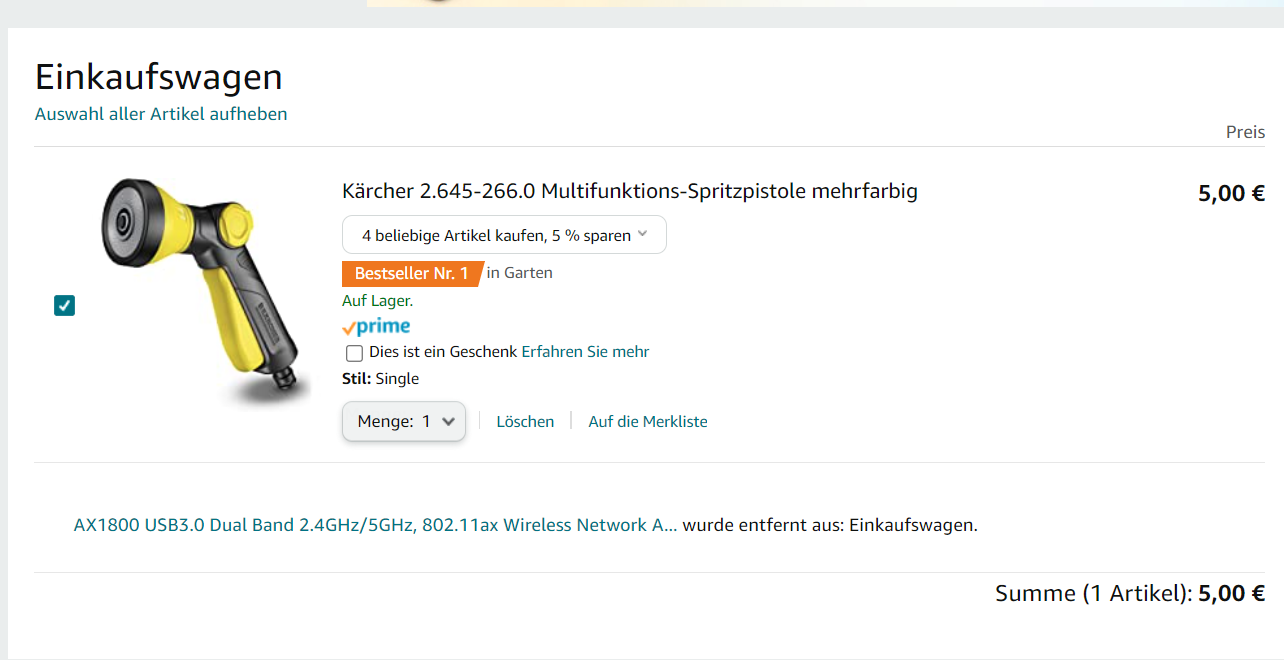Tick the 'Dies ist ein Geschenk' checkbox
The width and height of the screenshot is (1284, 660).
[x=354, y=353]
